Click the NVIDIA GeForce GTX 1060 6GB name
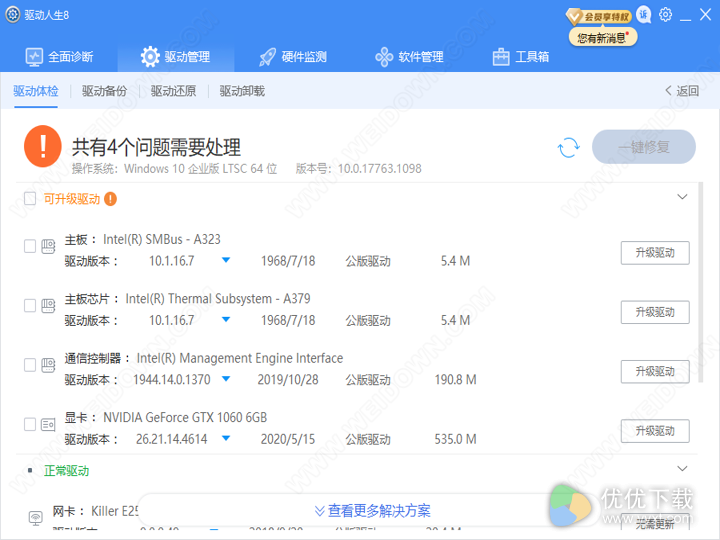The height and width of the screenshot is (540, 720). coord(185,417)
